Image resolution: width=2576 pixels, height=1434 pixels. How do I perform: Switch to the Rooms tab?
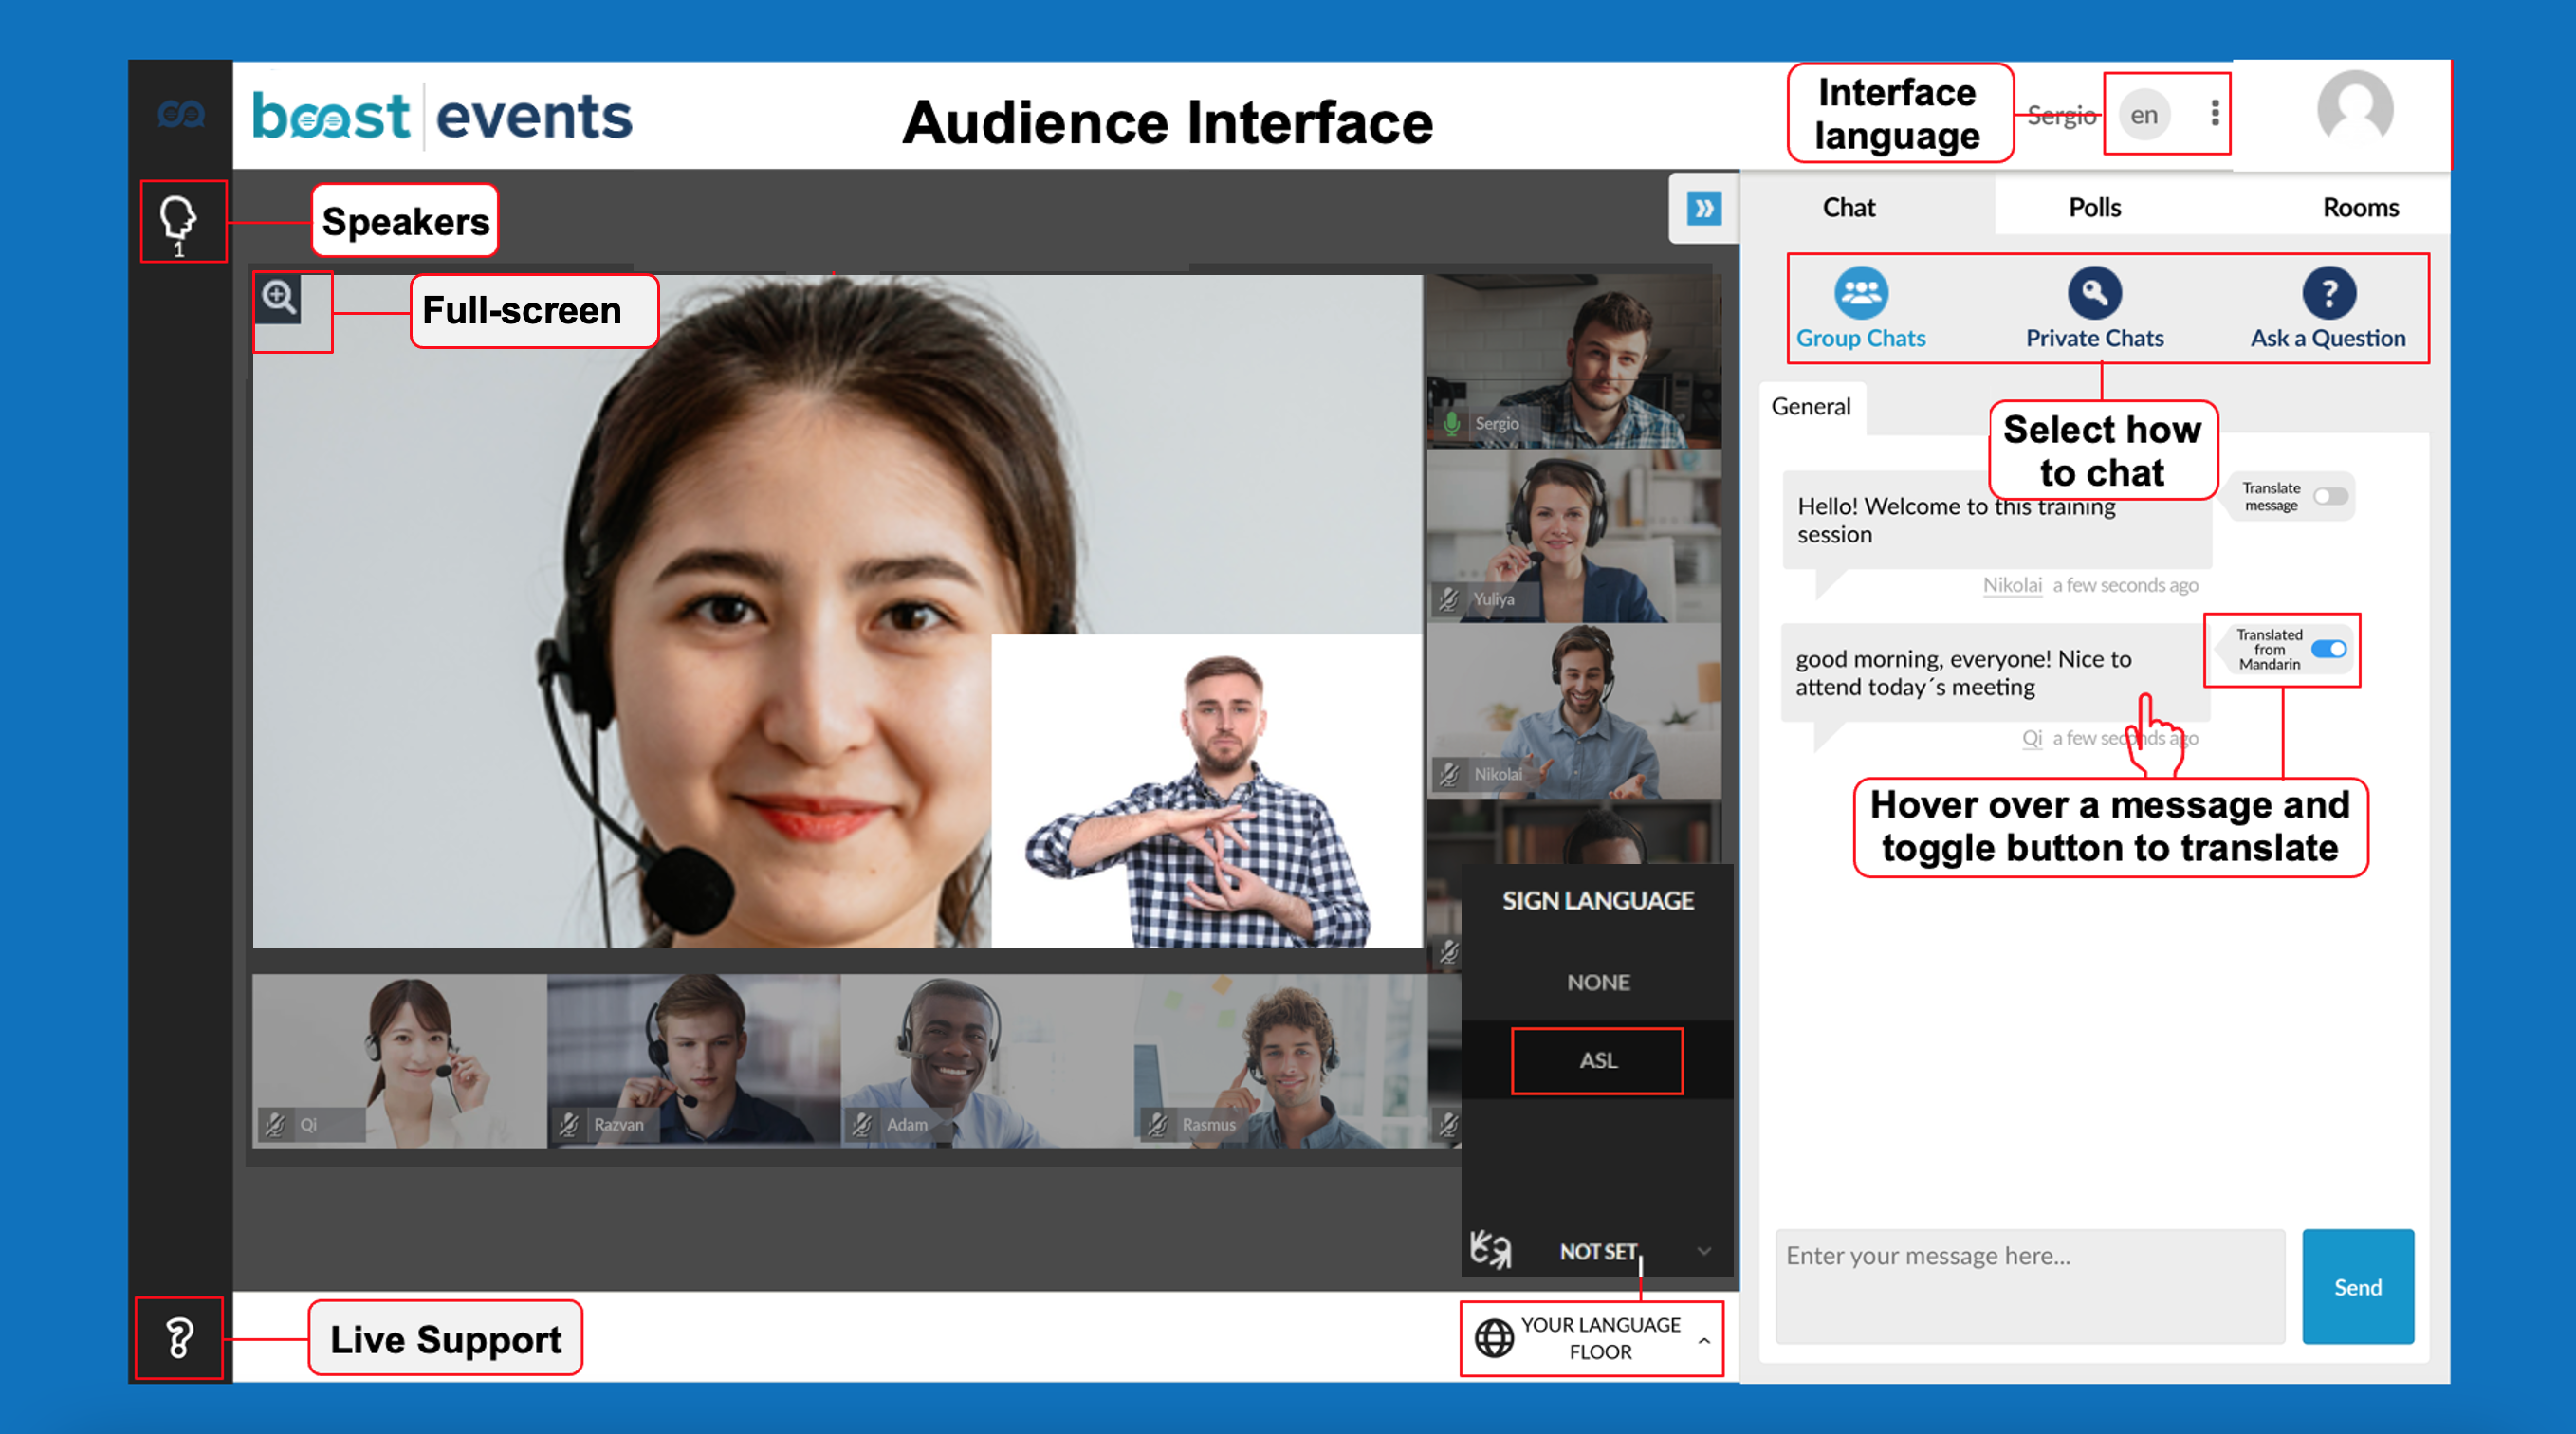pos(2359,207)
